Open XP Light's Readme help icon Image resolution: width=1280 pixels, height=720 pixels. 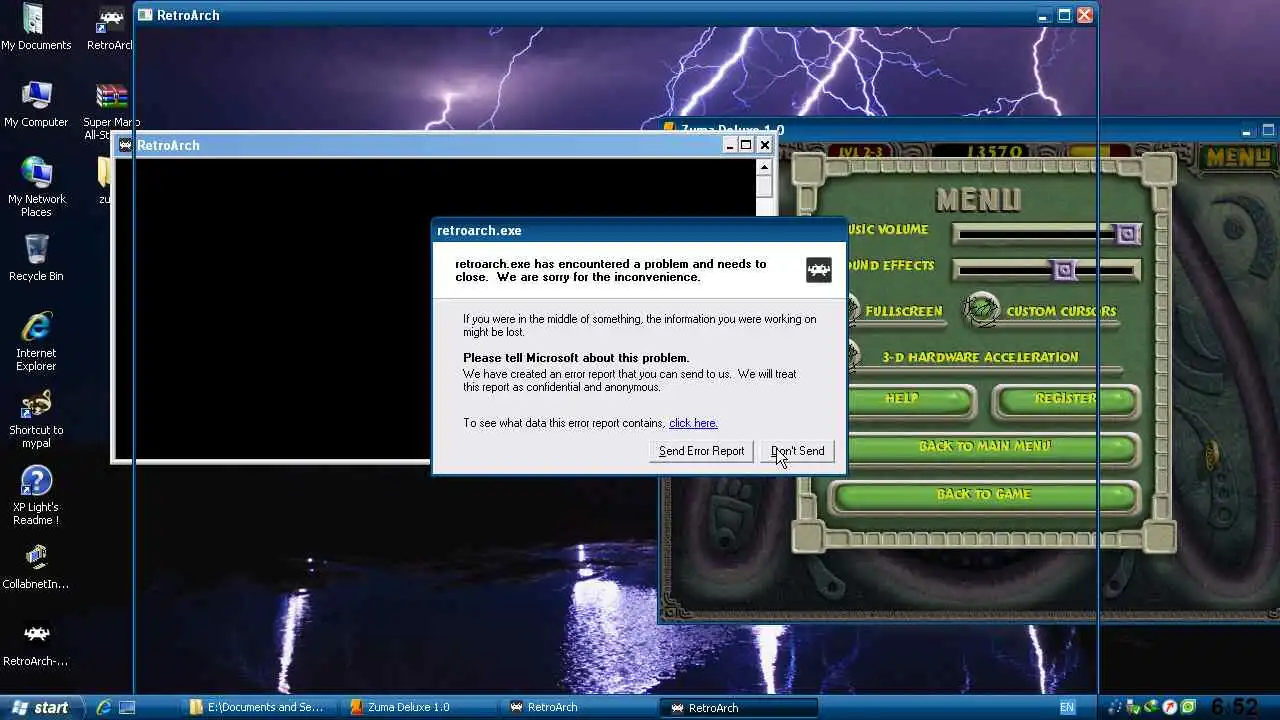click(x=36, y=496)
